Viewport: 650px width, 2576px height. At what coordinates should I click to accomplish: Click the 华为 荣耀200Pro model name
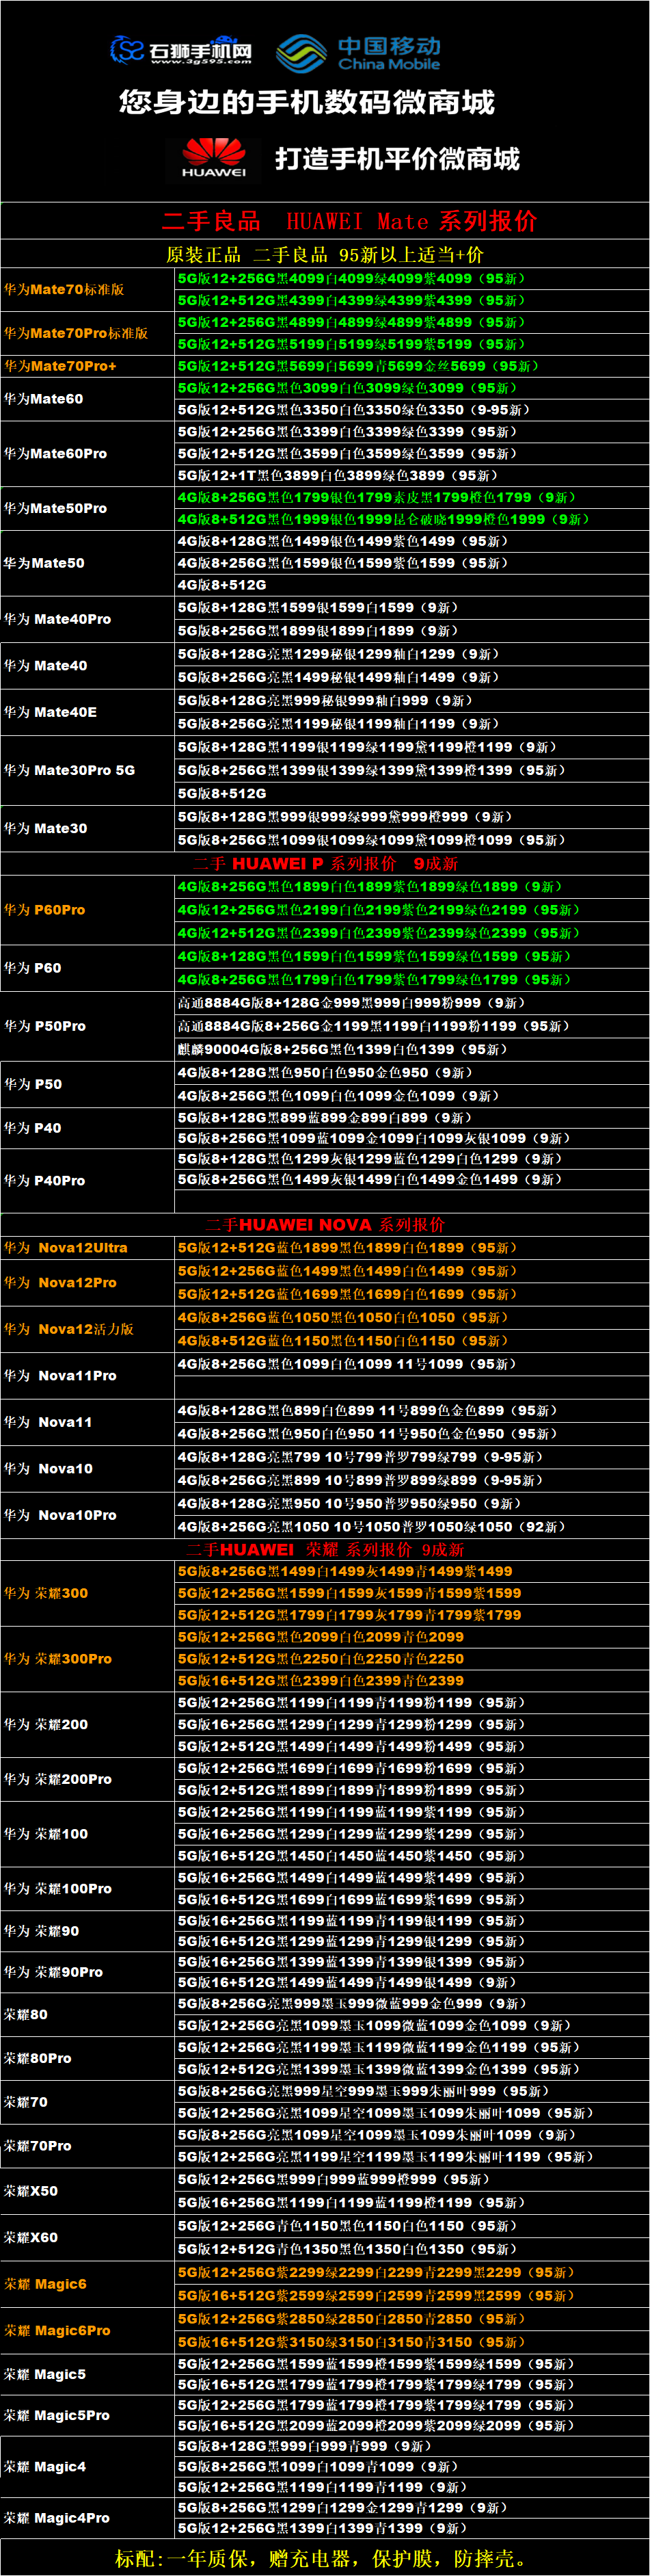click(58, 1779)
